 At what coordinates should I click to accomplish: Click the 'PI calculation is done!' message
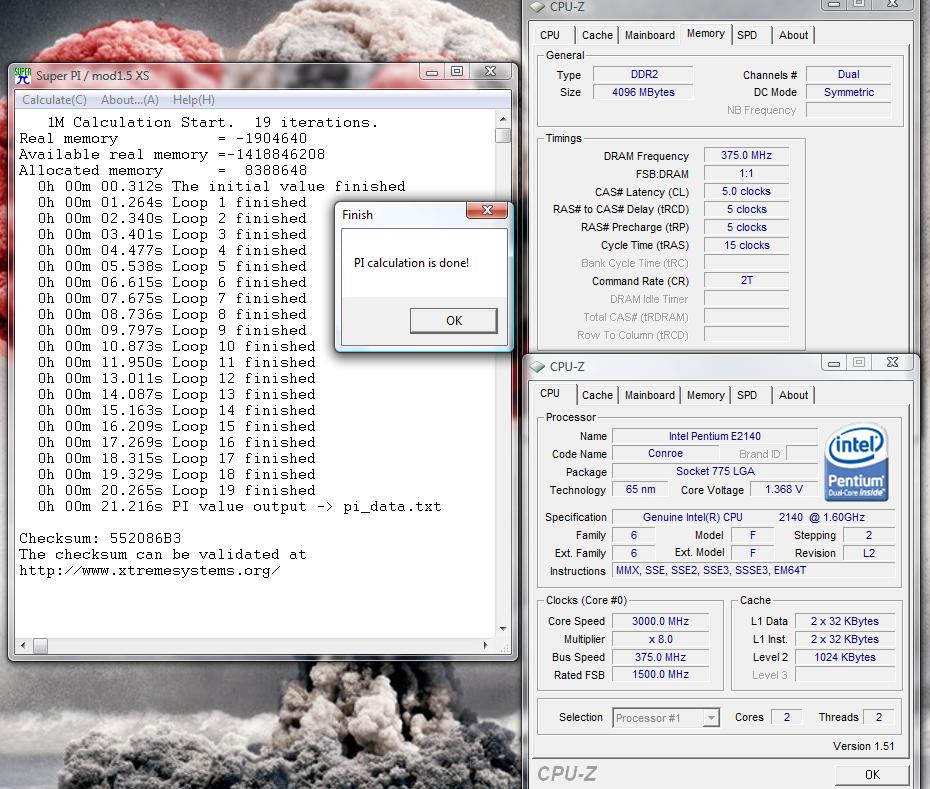pos(411,263)
